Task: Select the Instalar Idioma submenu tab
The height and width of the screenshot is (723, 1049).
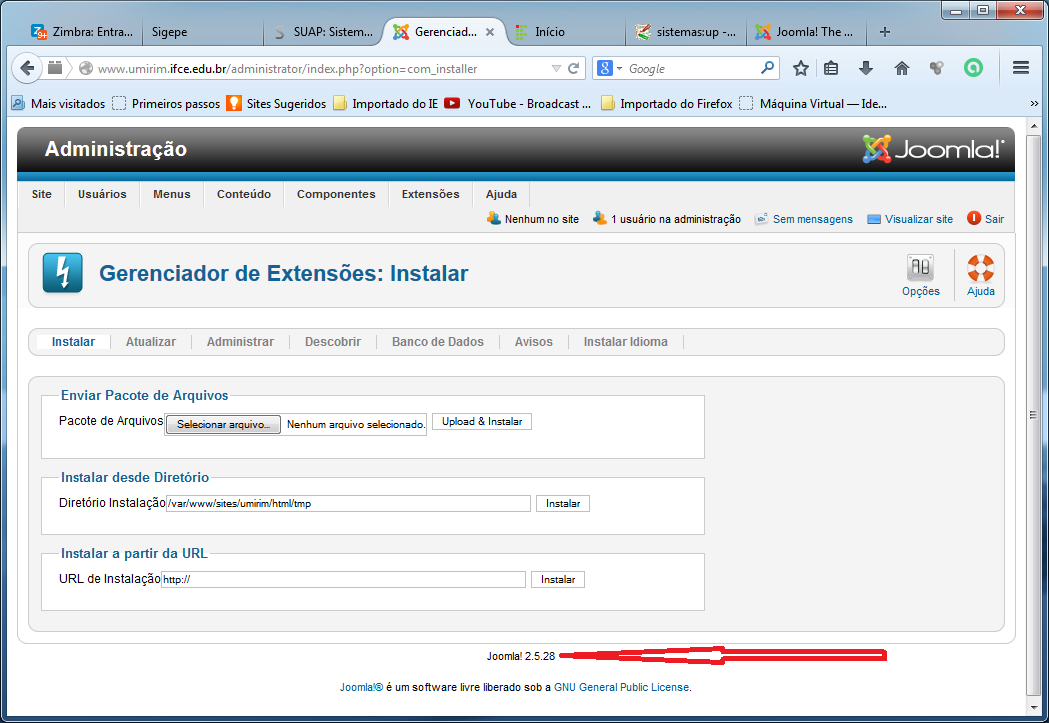Action: (x=625, y=342)
